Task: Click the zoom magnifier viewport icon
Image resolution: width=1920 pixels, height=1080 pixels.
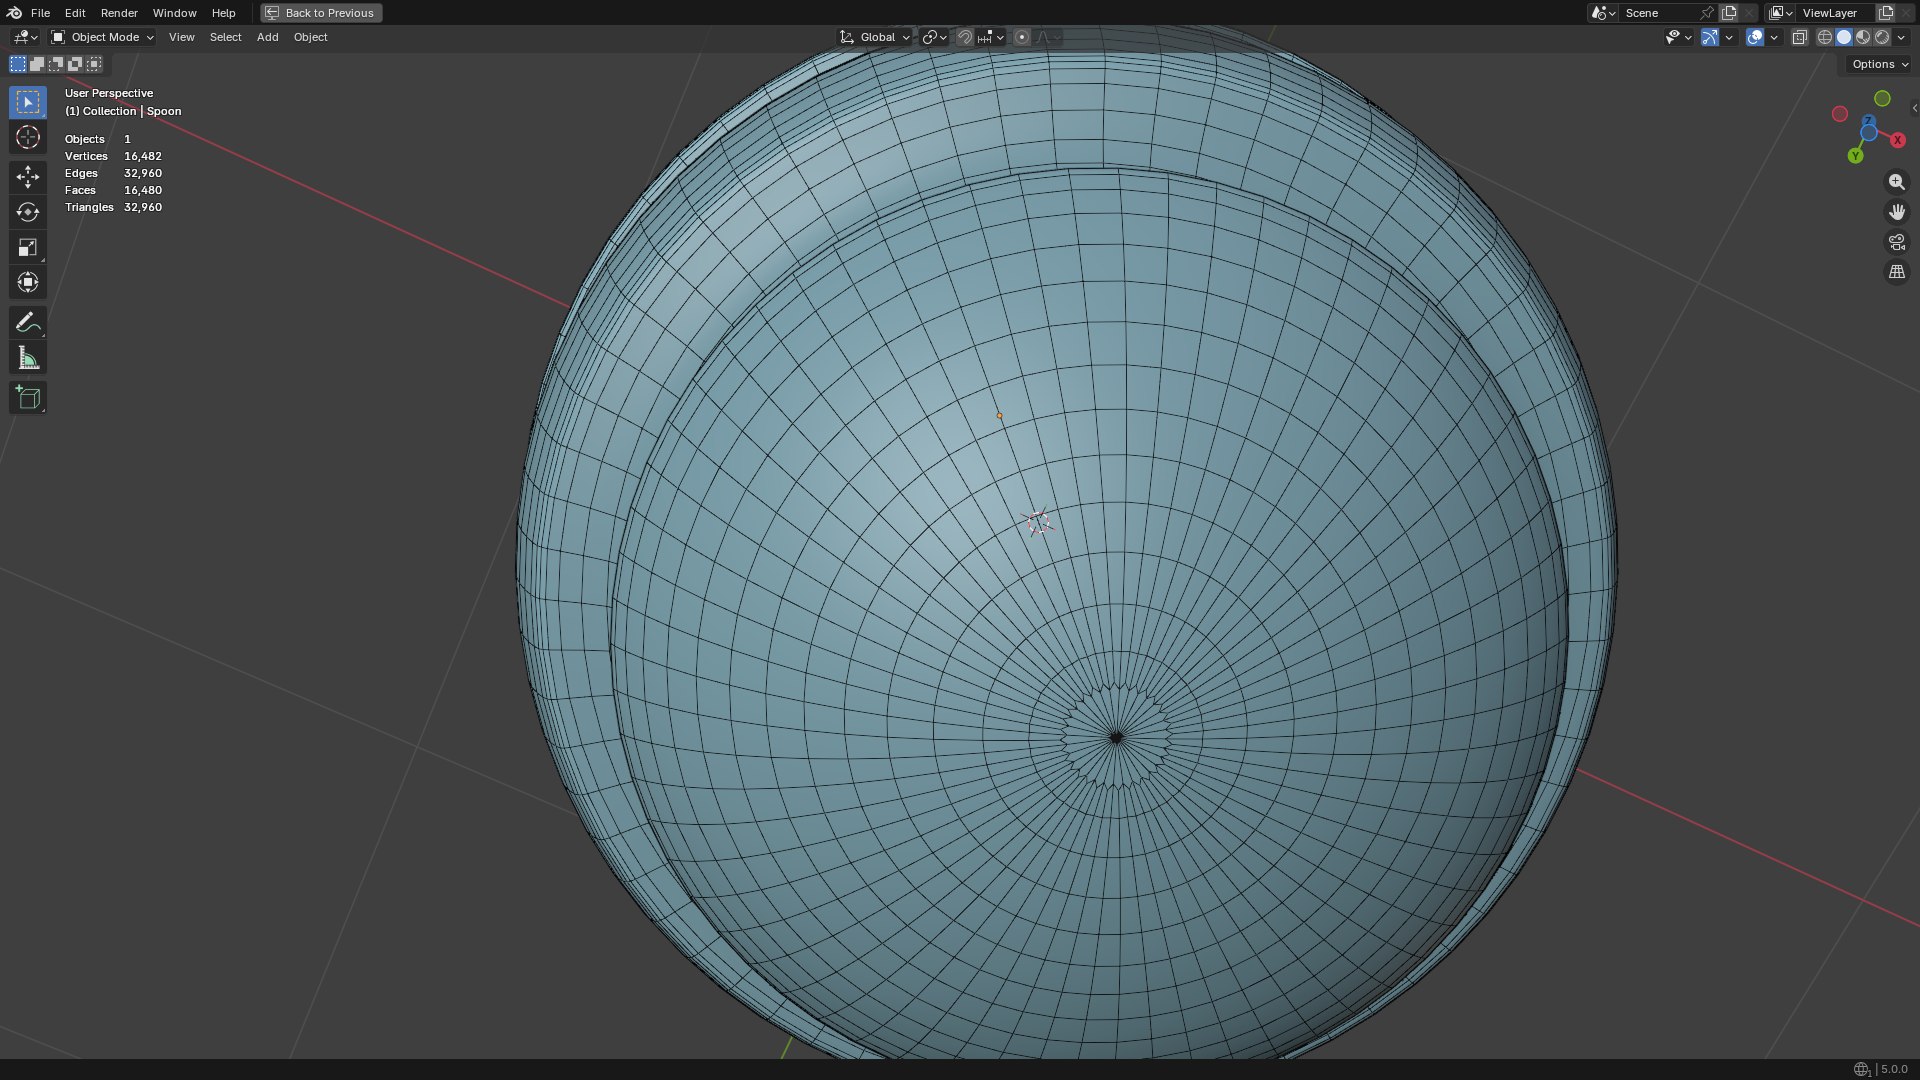Action: point(1896,182)
